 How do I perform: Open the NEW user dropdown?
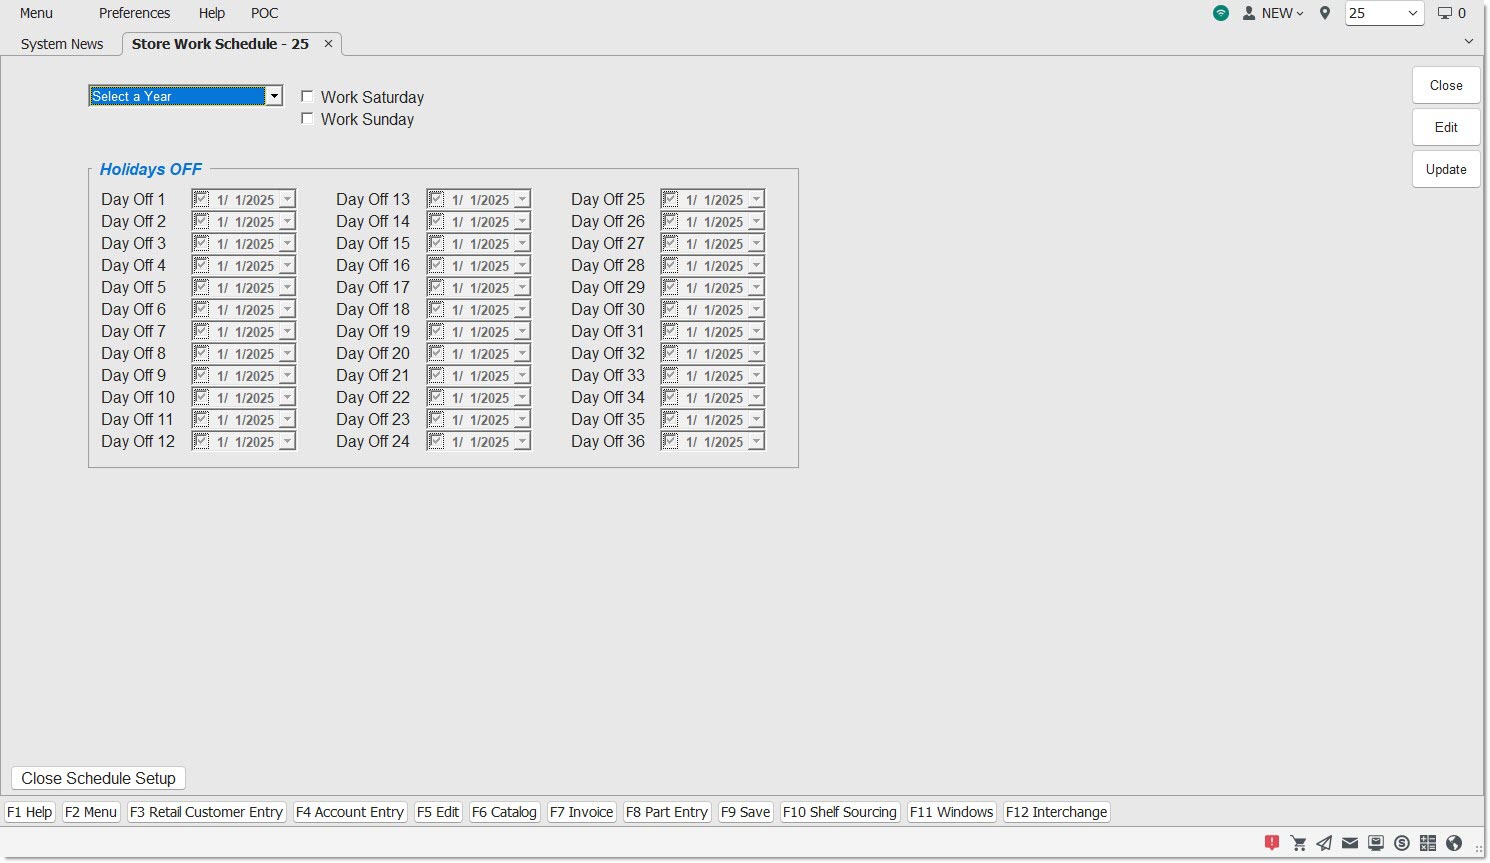(1273, 13)
